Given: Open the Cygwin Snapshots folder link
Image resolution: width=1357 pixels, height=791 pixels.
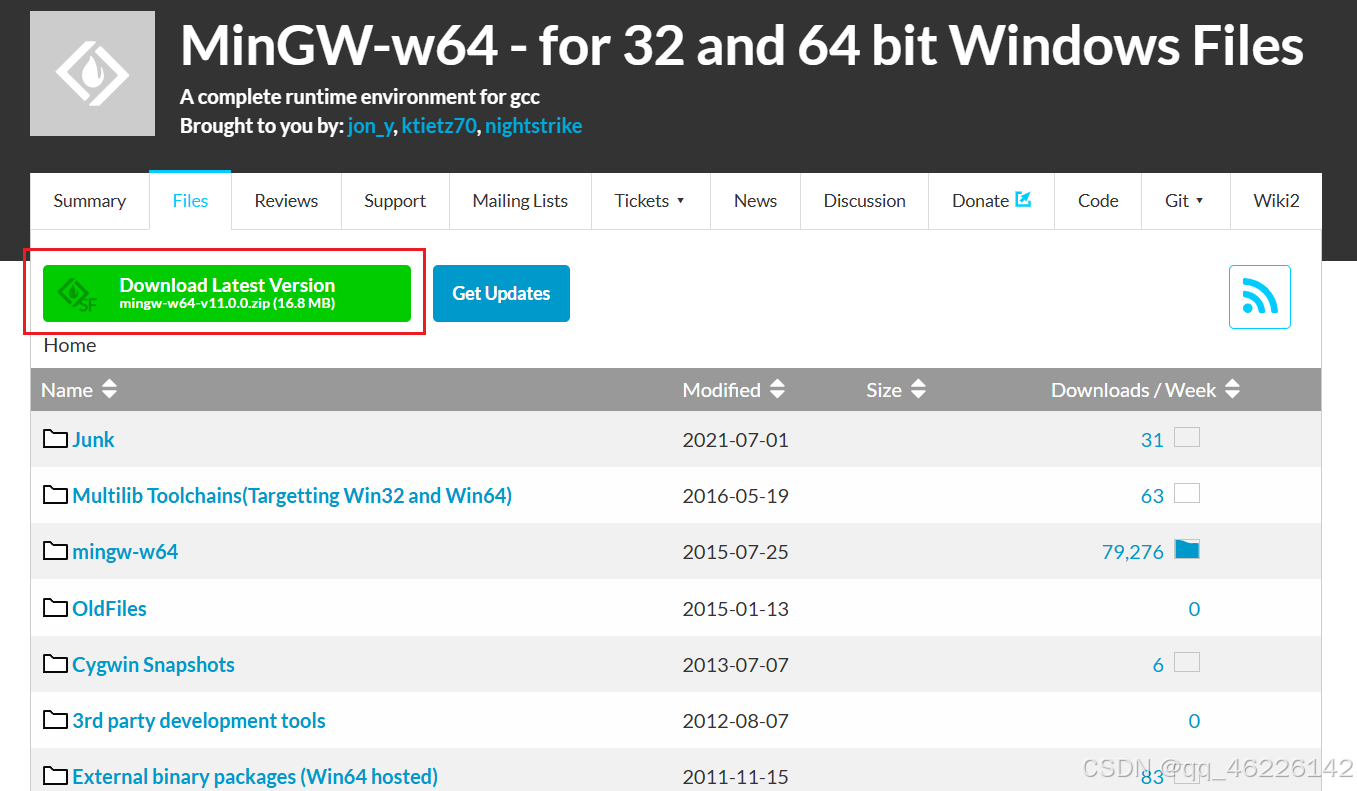Looking at the screenshot, I should pyautogui.click(x=153, y=664).
